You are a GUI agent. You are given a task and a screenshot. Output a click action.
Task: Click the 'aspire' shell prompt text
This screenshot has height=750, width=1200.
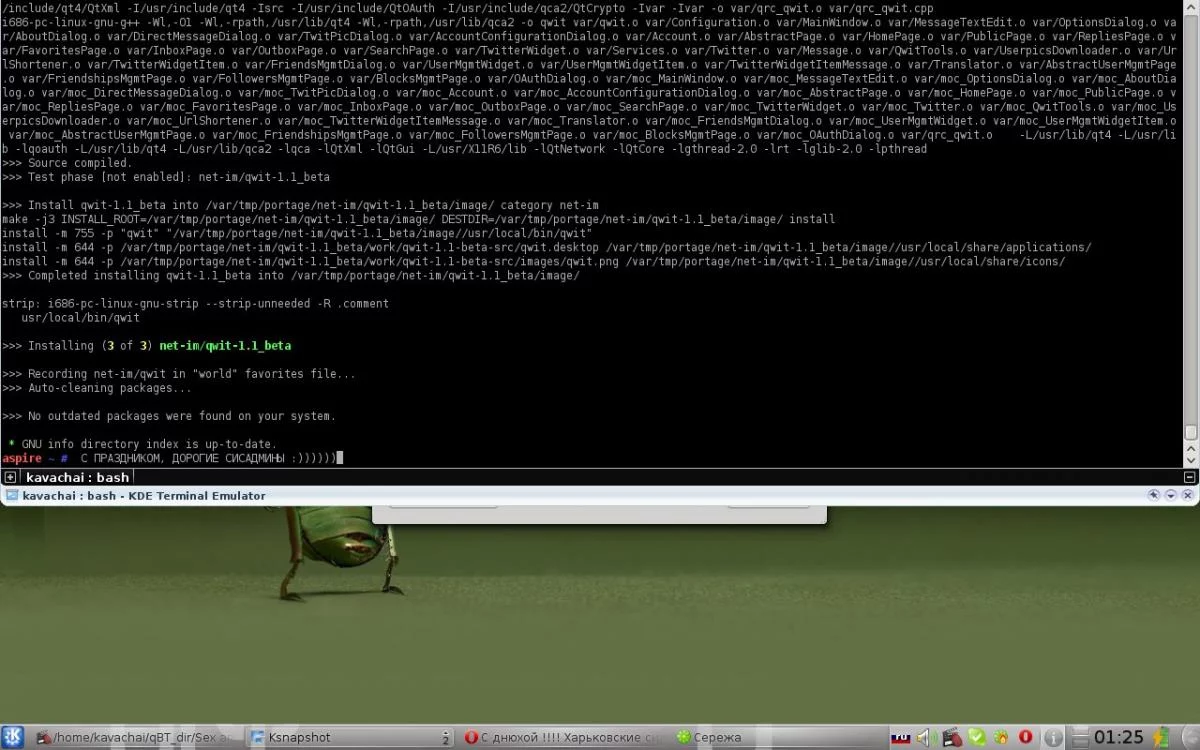click(22, 458)
